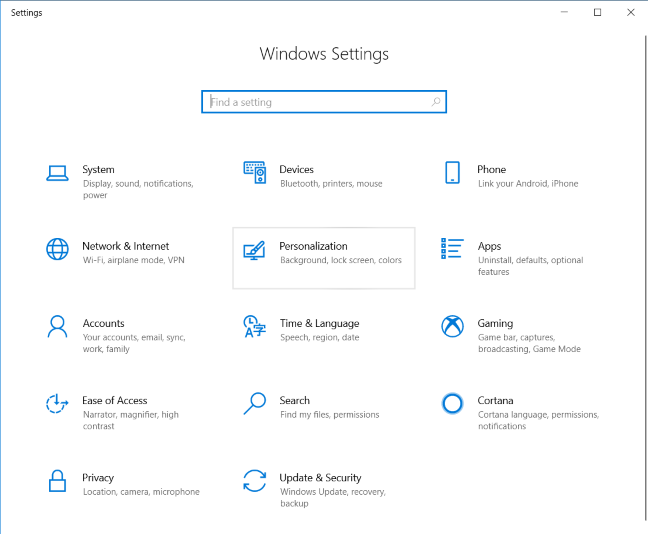
Task: Click inside the Find a setting field
Action: (x=318, y=102)
